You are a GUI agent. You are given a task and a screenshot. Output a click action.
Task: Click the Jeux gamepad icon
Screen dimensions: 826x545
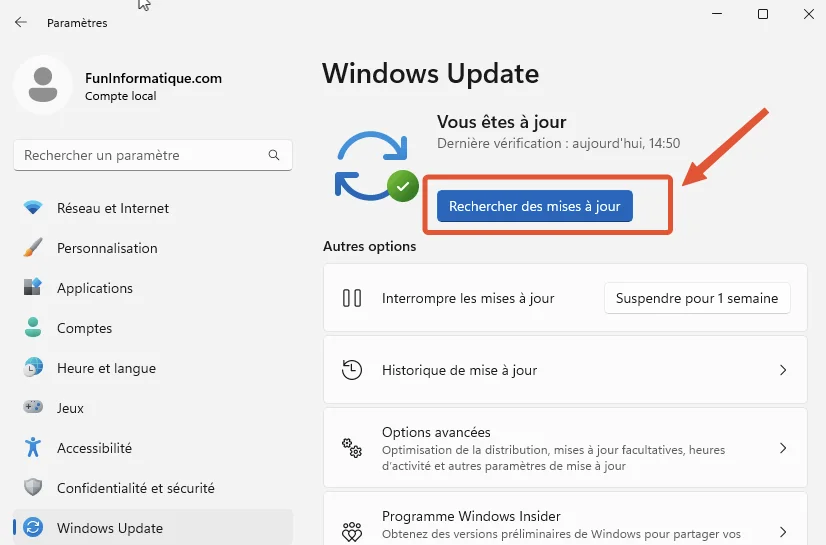click(x=33, y=407)
